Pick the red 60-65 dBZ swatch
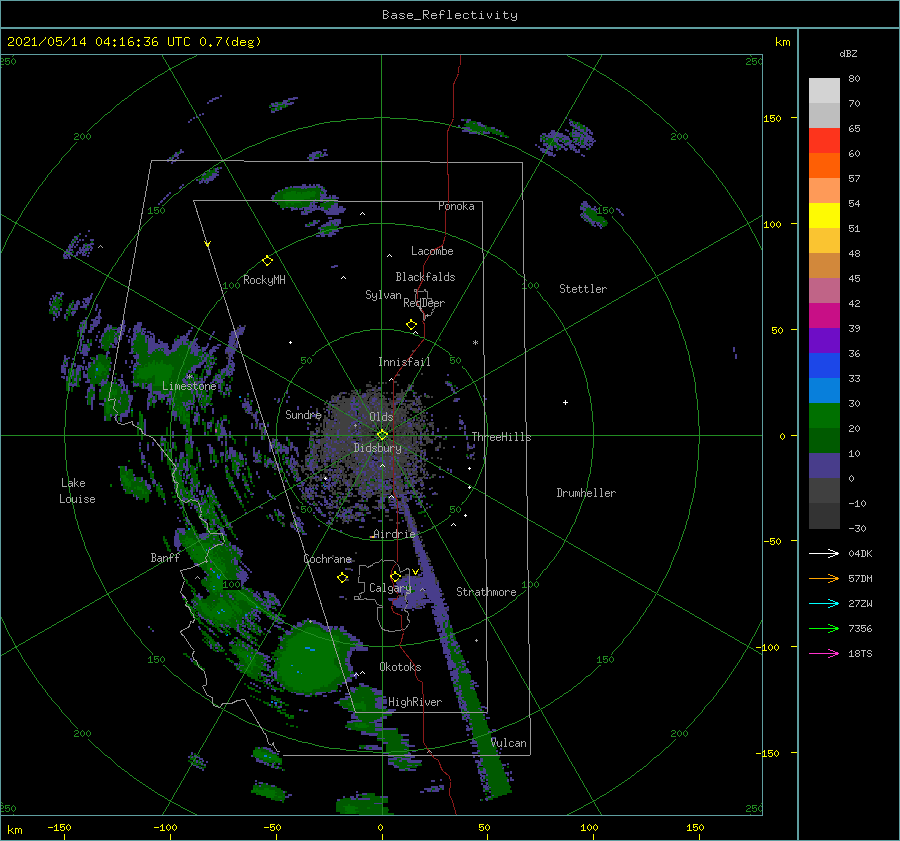 click(x=824, y=141)
